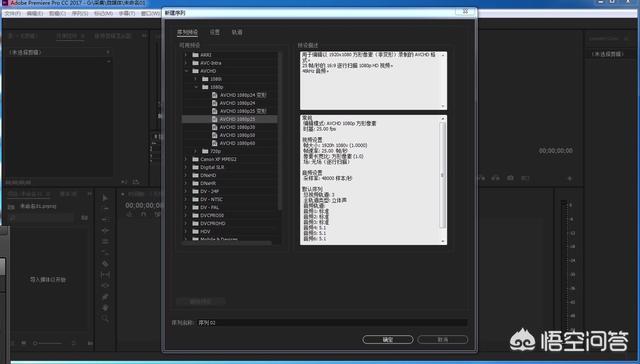
Task: Switch to the 设置 tab
Action: tap(215, 32)
